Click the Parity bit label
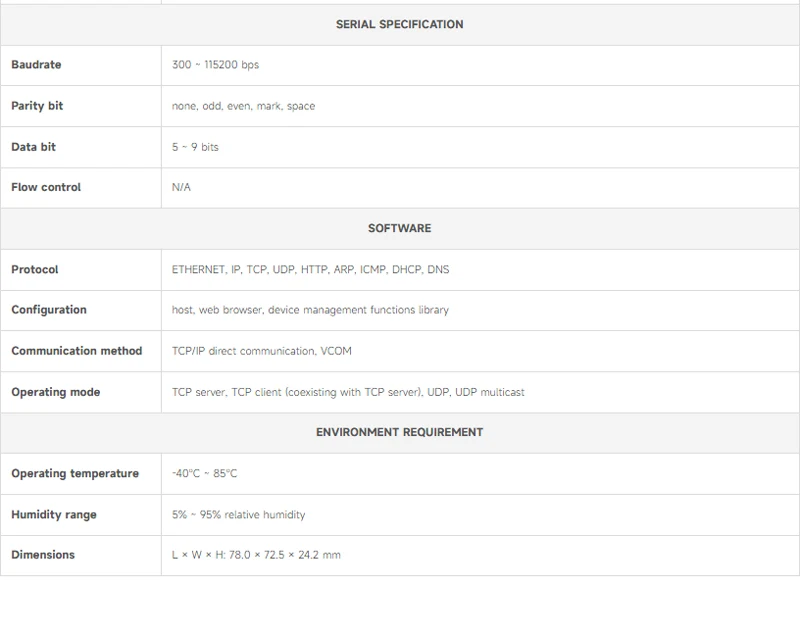This screenshot has height=618, width=800. click(x=37, y=106)
